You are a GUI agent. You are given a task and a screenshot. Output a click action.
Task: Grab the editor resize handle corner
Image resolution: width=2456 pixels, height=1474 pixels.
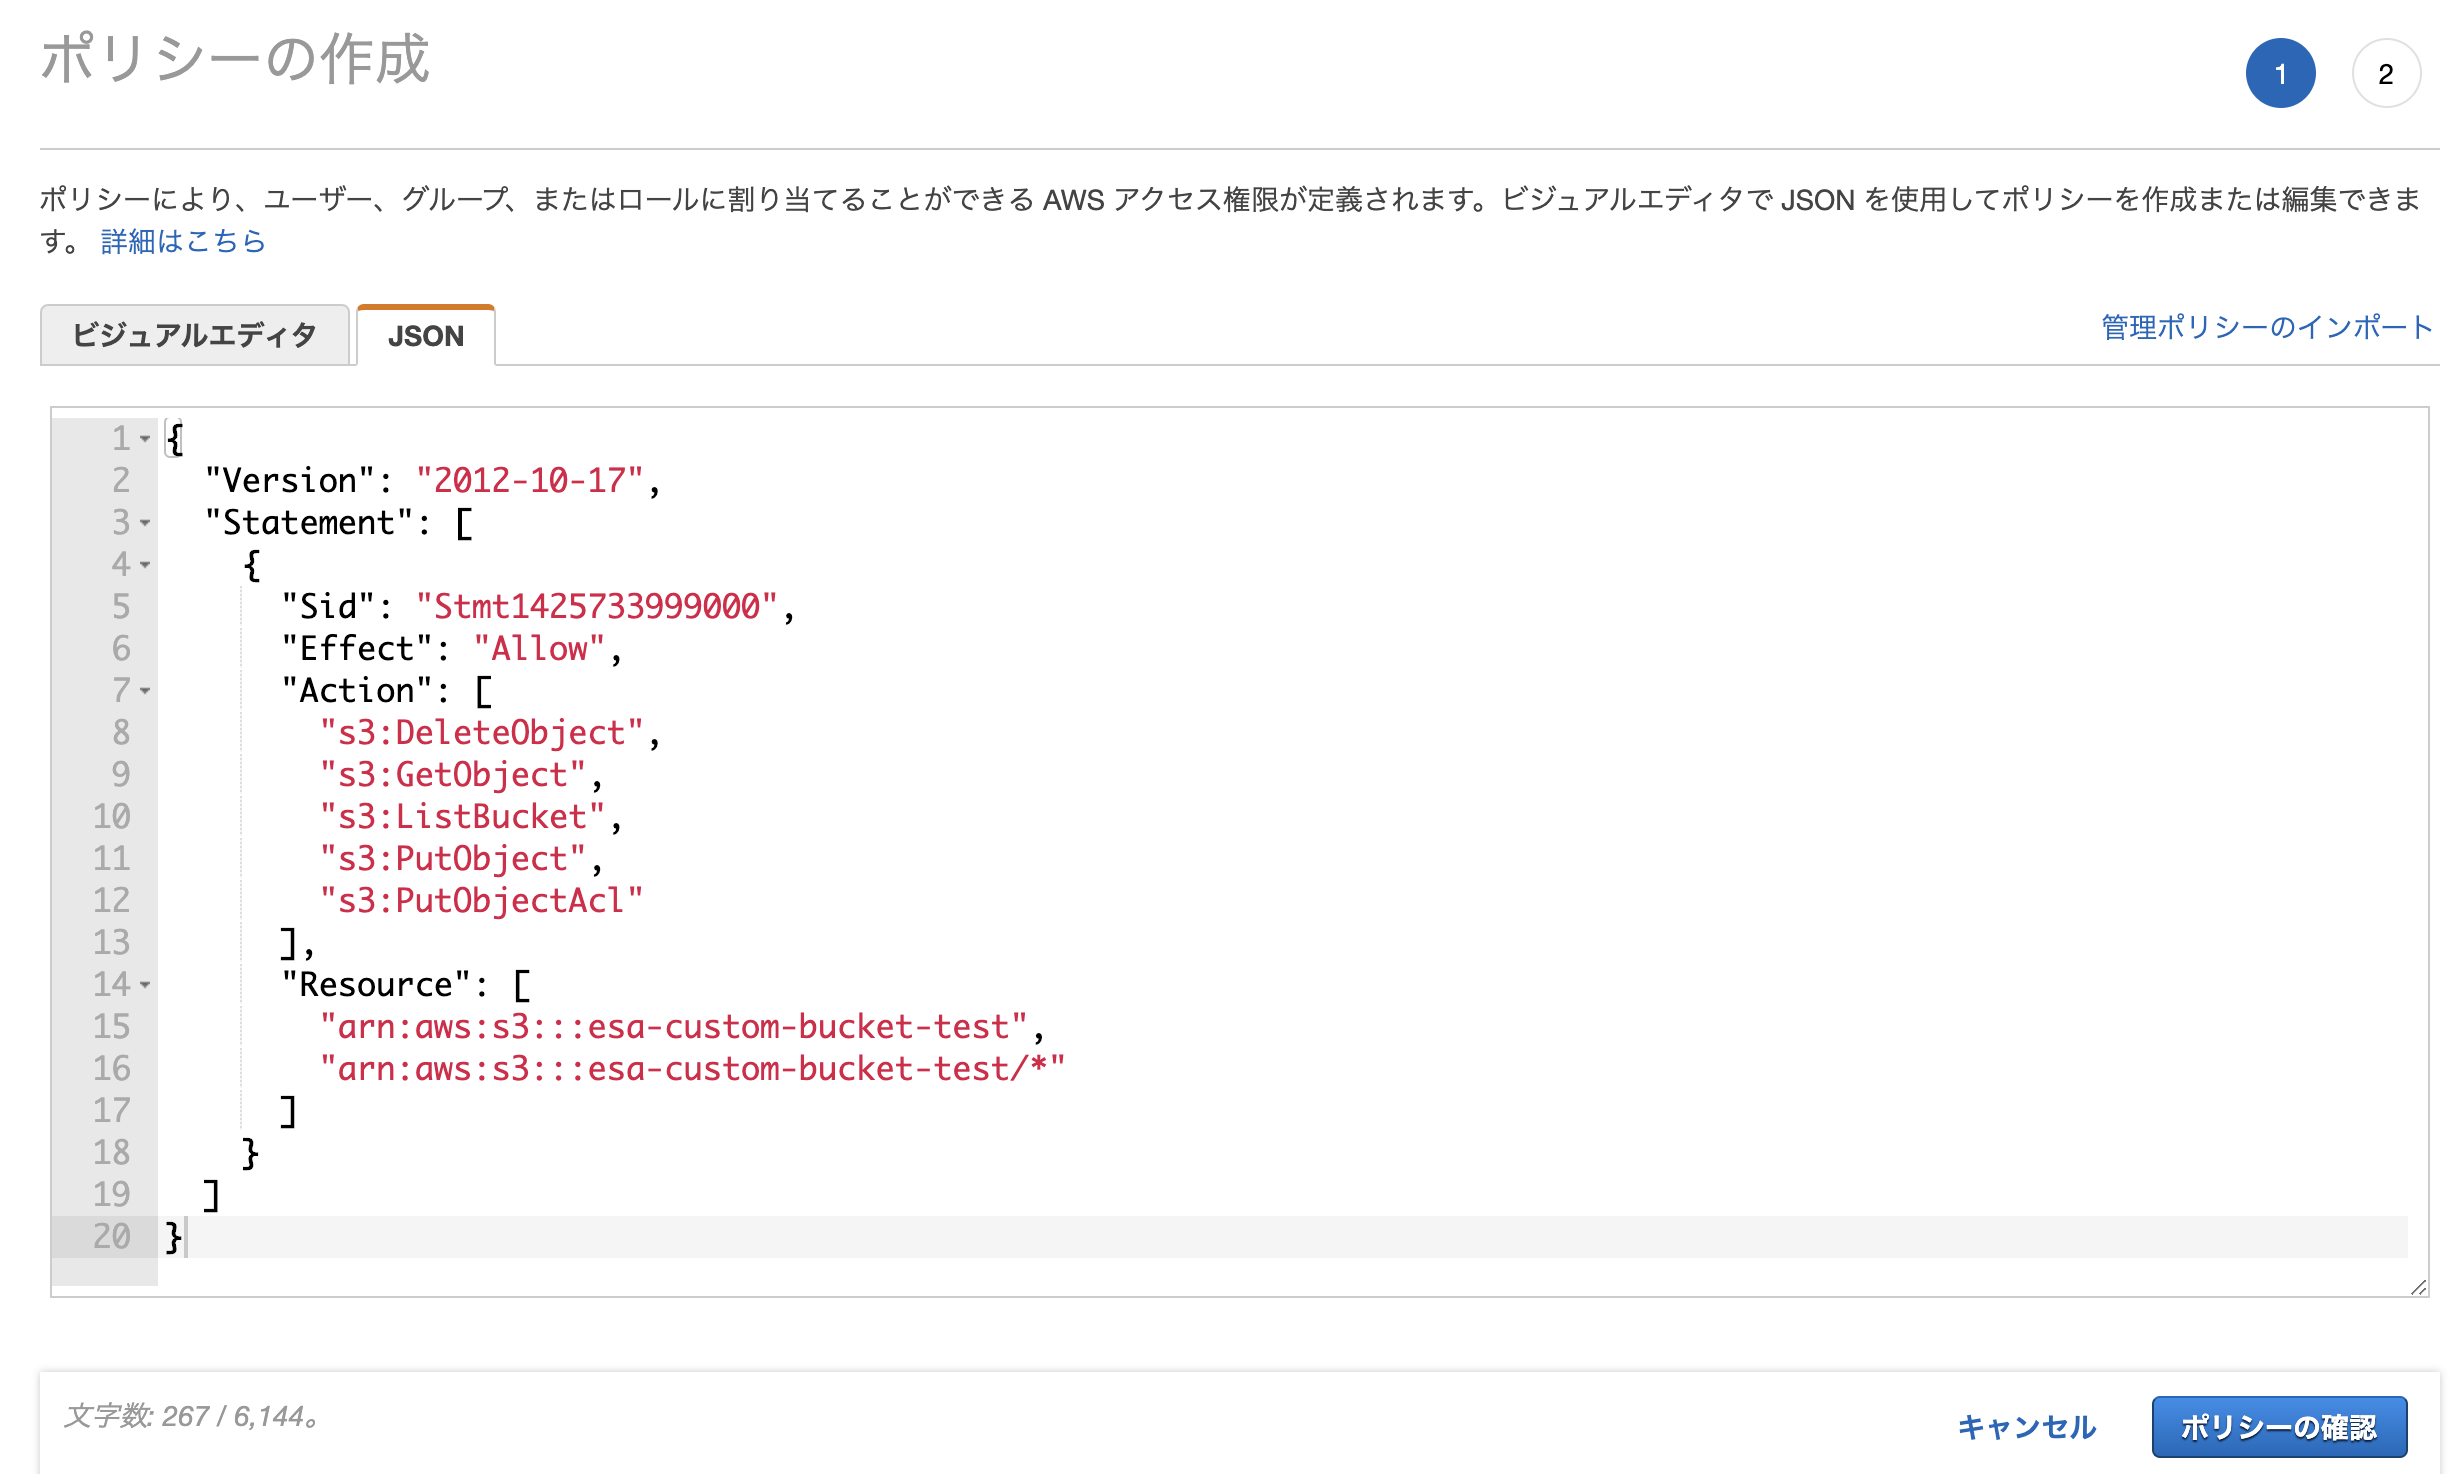(2418, 1287)
